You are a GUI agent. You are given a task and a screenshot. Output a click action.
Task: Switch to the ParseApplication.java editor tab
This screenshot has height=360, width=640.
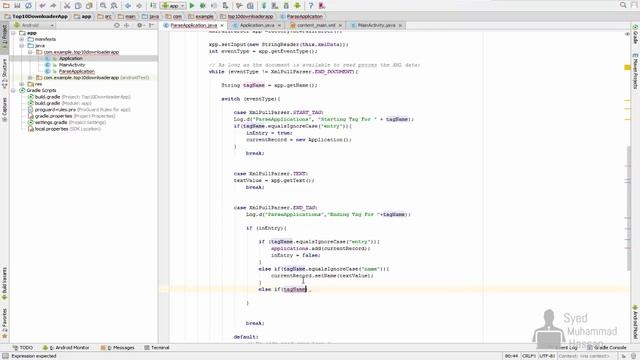tap(193, 25)
